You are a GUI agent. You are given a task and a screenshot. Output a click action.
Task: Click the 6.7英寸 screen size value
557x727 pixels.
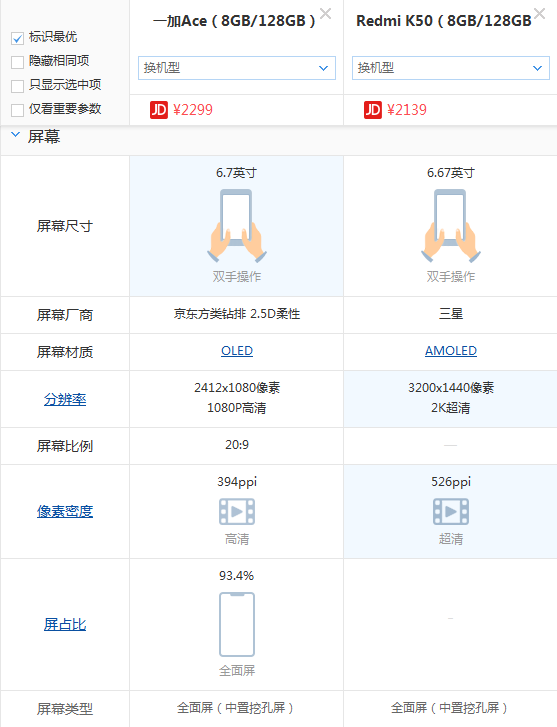pos(237,173)
